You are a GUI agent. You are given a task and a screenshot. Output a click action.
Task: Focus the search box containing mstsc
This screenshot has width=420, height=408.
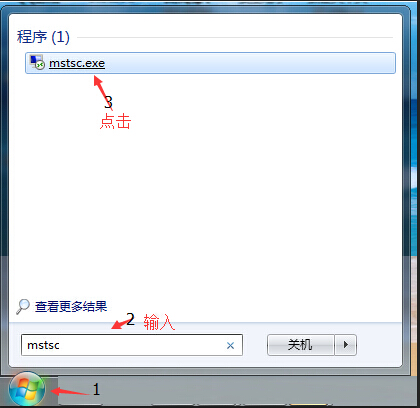[x=132, y=345]
